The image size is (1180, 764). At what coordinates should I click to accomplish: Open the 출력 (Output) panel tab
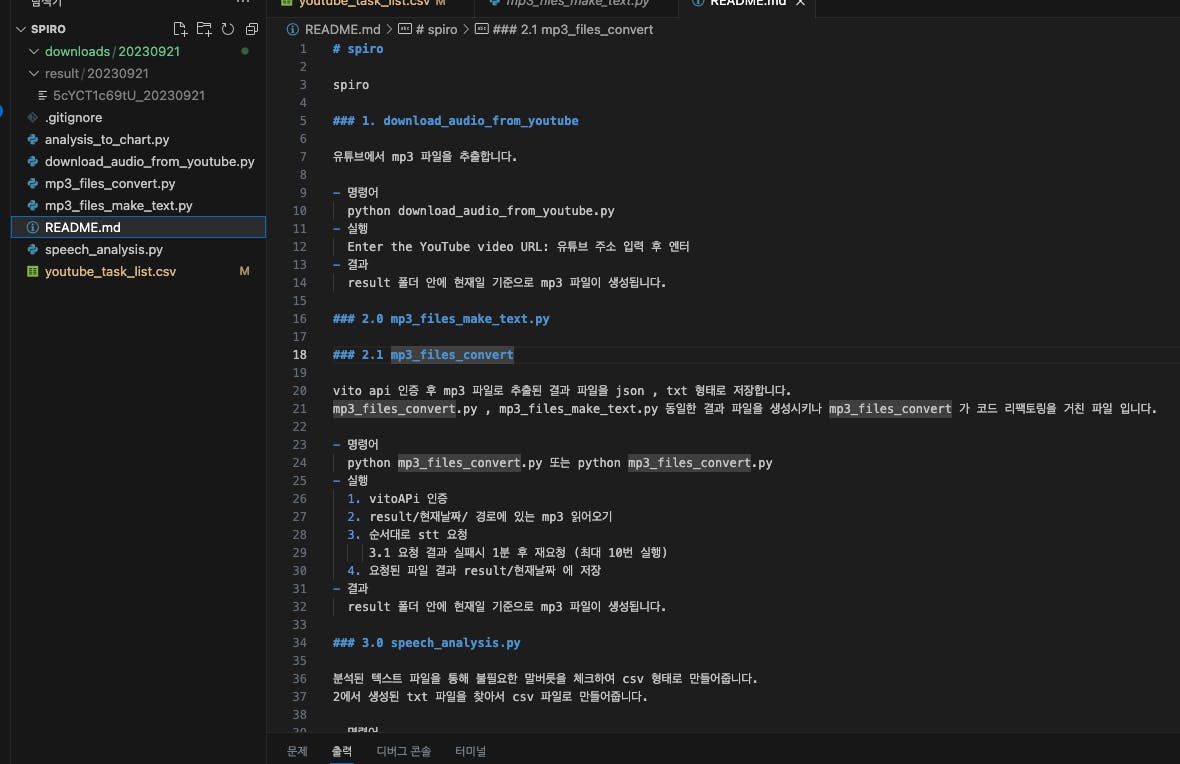click(342, 751)
